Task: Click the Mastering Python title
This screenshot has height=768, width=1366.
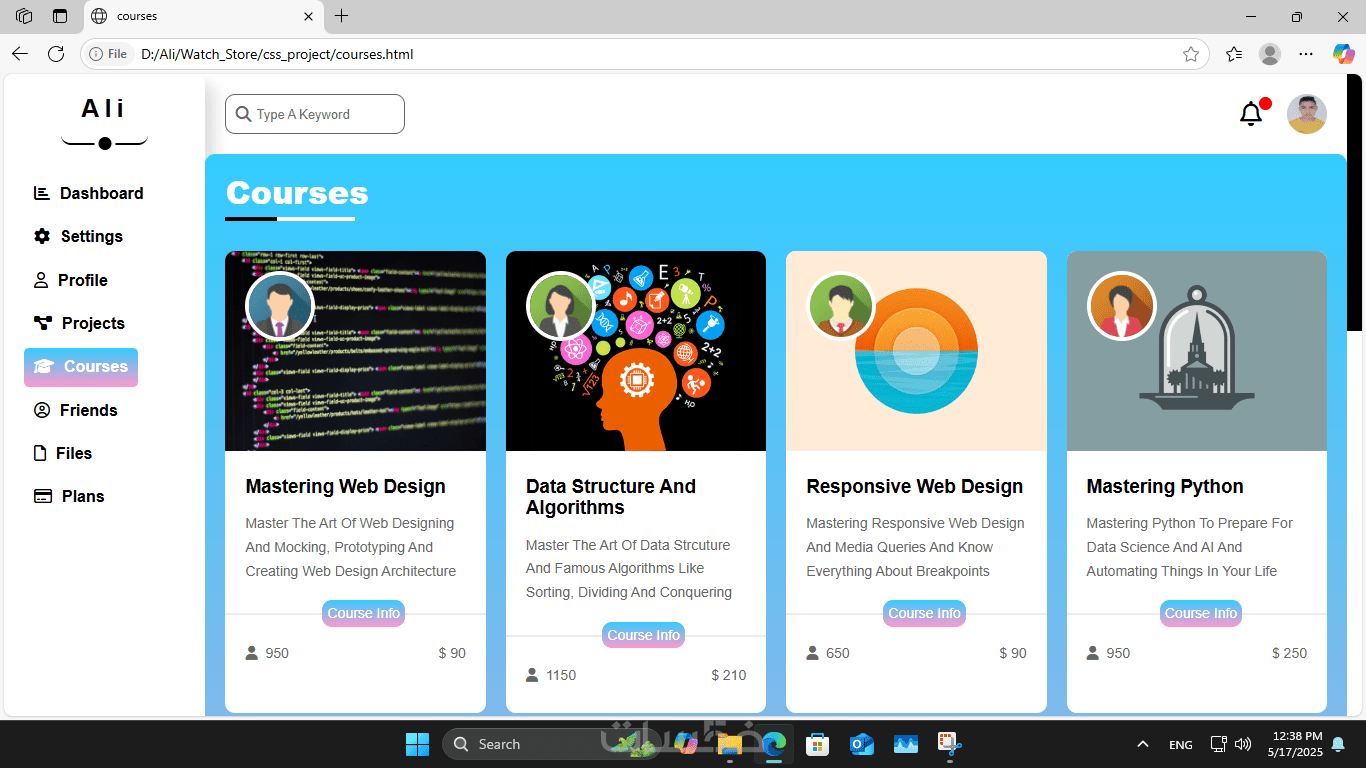Action: click(x=1165, y=487)
